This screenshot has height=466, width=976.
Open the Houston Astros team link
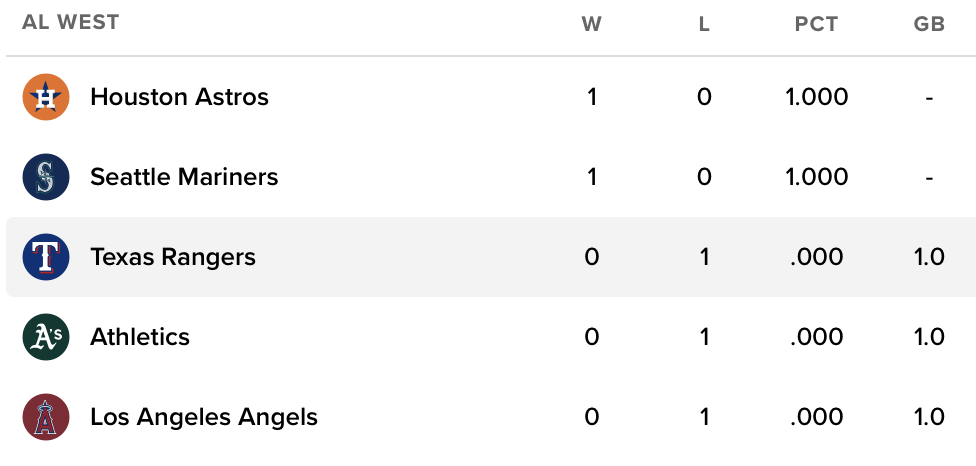(x=179, y=97)
